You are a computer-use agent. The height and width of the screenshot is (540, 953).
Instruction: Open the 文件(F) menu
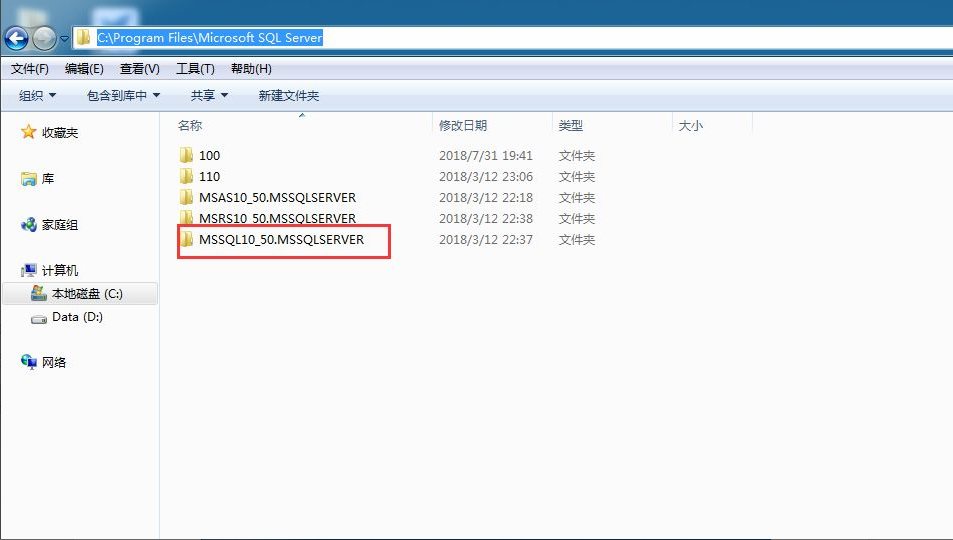click(30, 69)
